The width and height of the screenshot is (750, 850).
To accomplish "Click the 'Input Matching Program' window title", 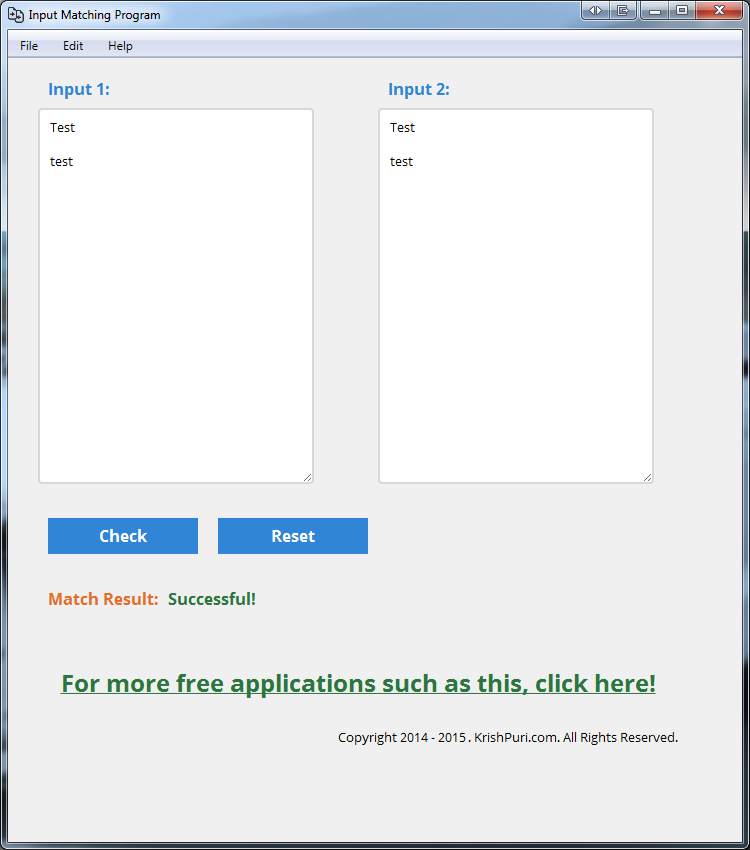I will [x=94, y=15].
